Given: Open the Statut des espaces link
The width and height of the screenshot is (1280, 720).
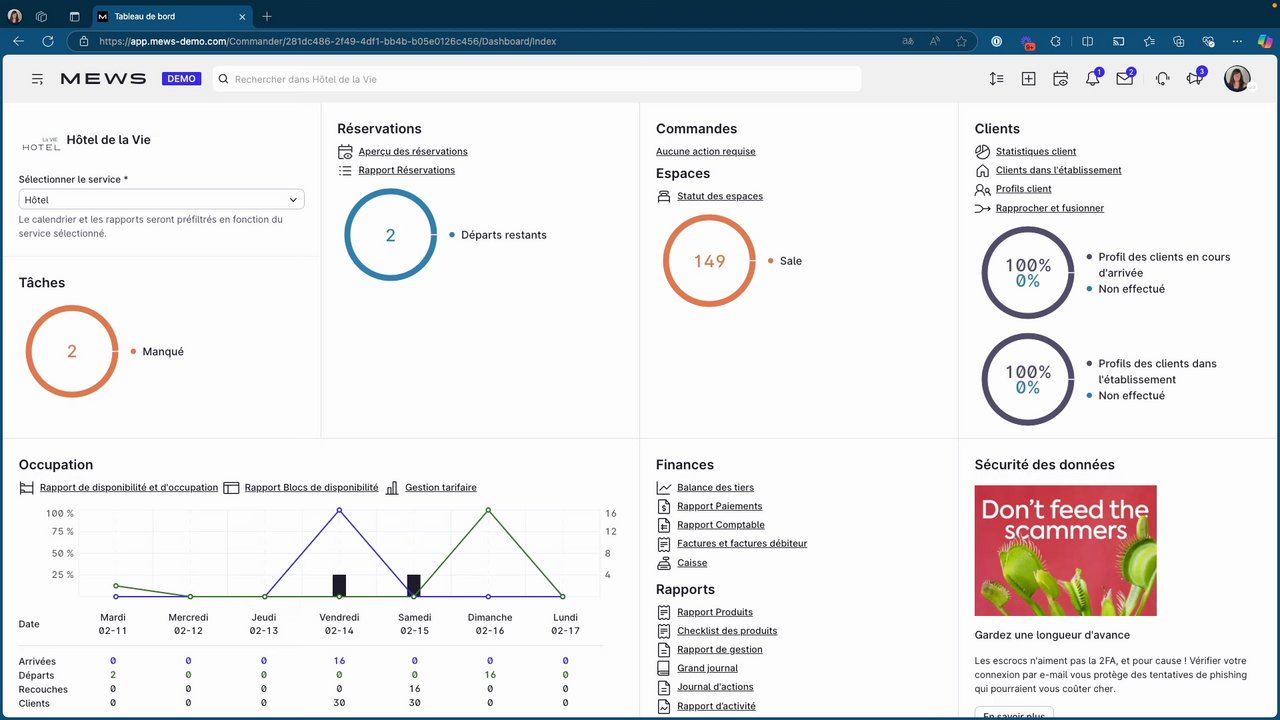Looking at the screenshot, I should (720, 196).
